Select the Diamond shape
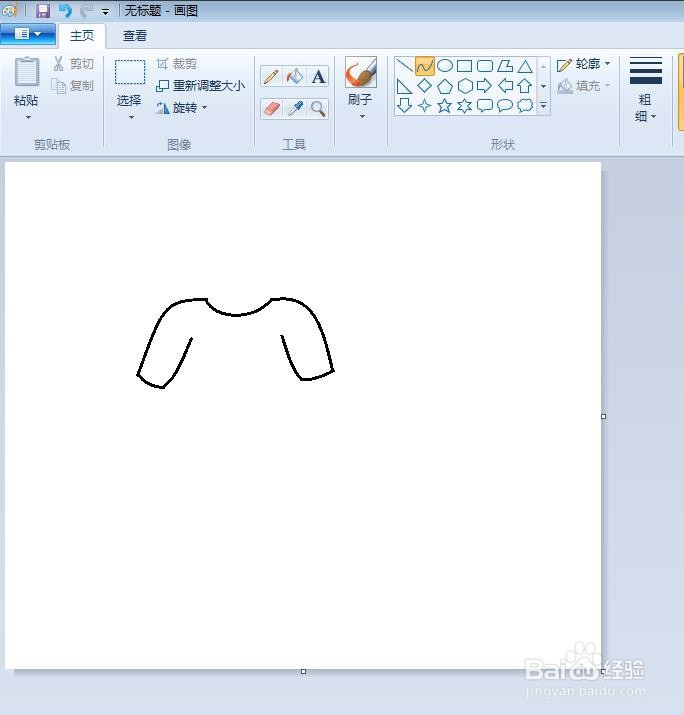 (425, 86)
